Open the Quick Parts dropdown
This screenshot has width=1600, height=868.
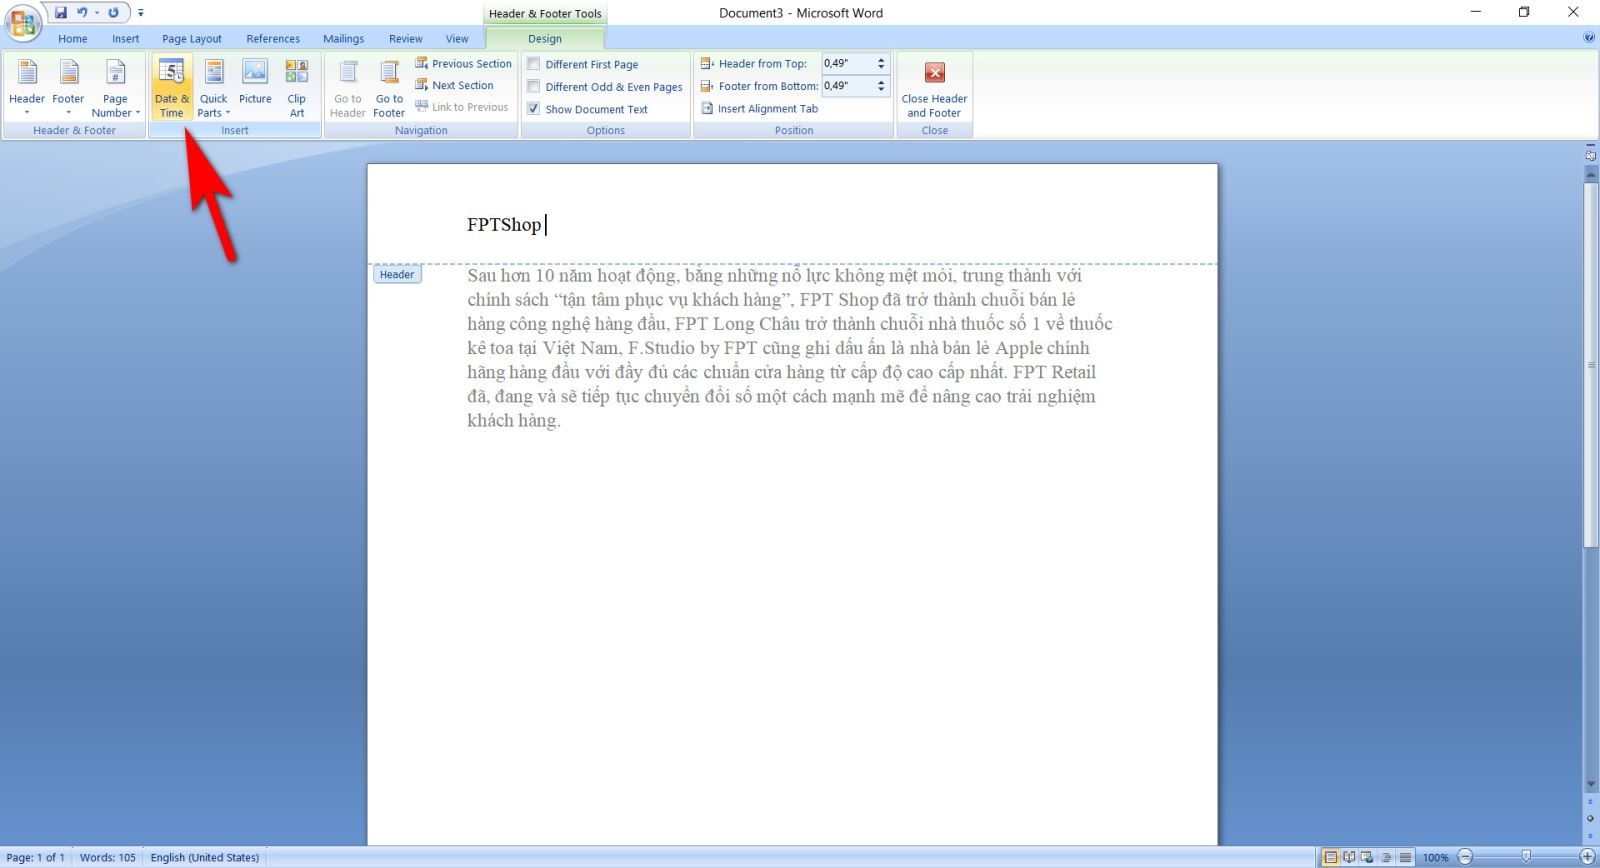(x=213, y=88)
